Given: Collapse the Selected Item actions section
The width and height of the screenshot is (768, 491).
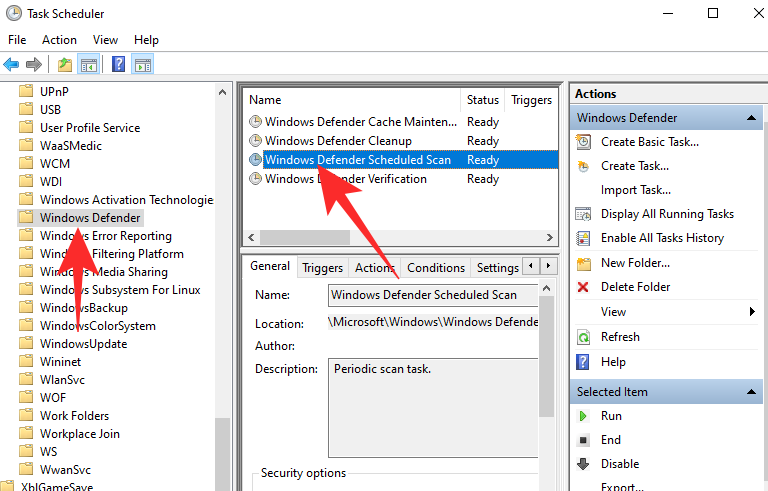Looking at the screenshot, I should pyautogui.click(x=751, y=392).
